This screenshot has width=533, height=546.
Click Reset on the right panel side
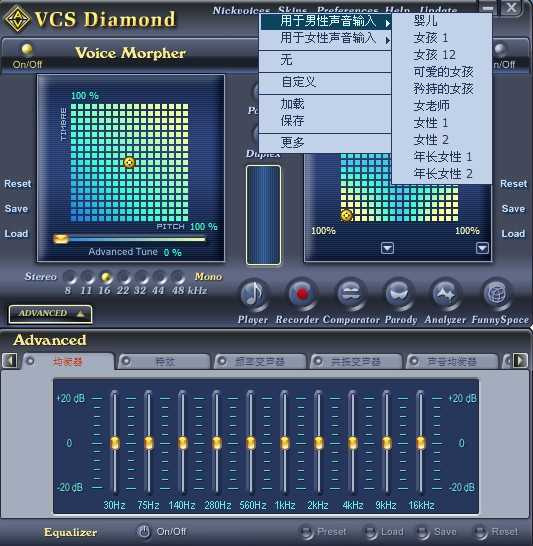[x=513, y=184]
